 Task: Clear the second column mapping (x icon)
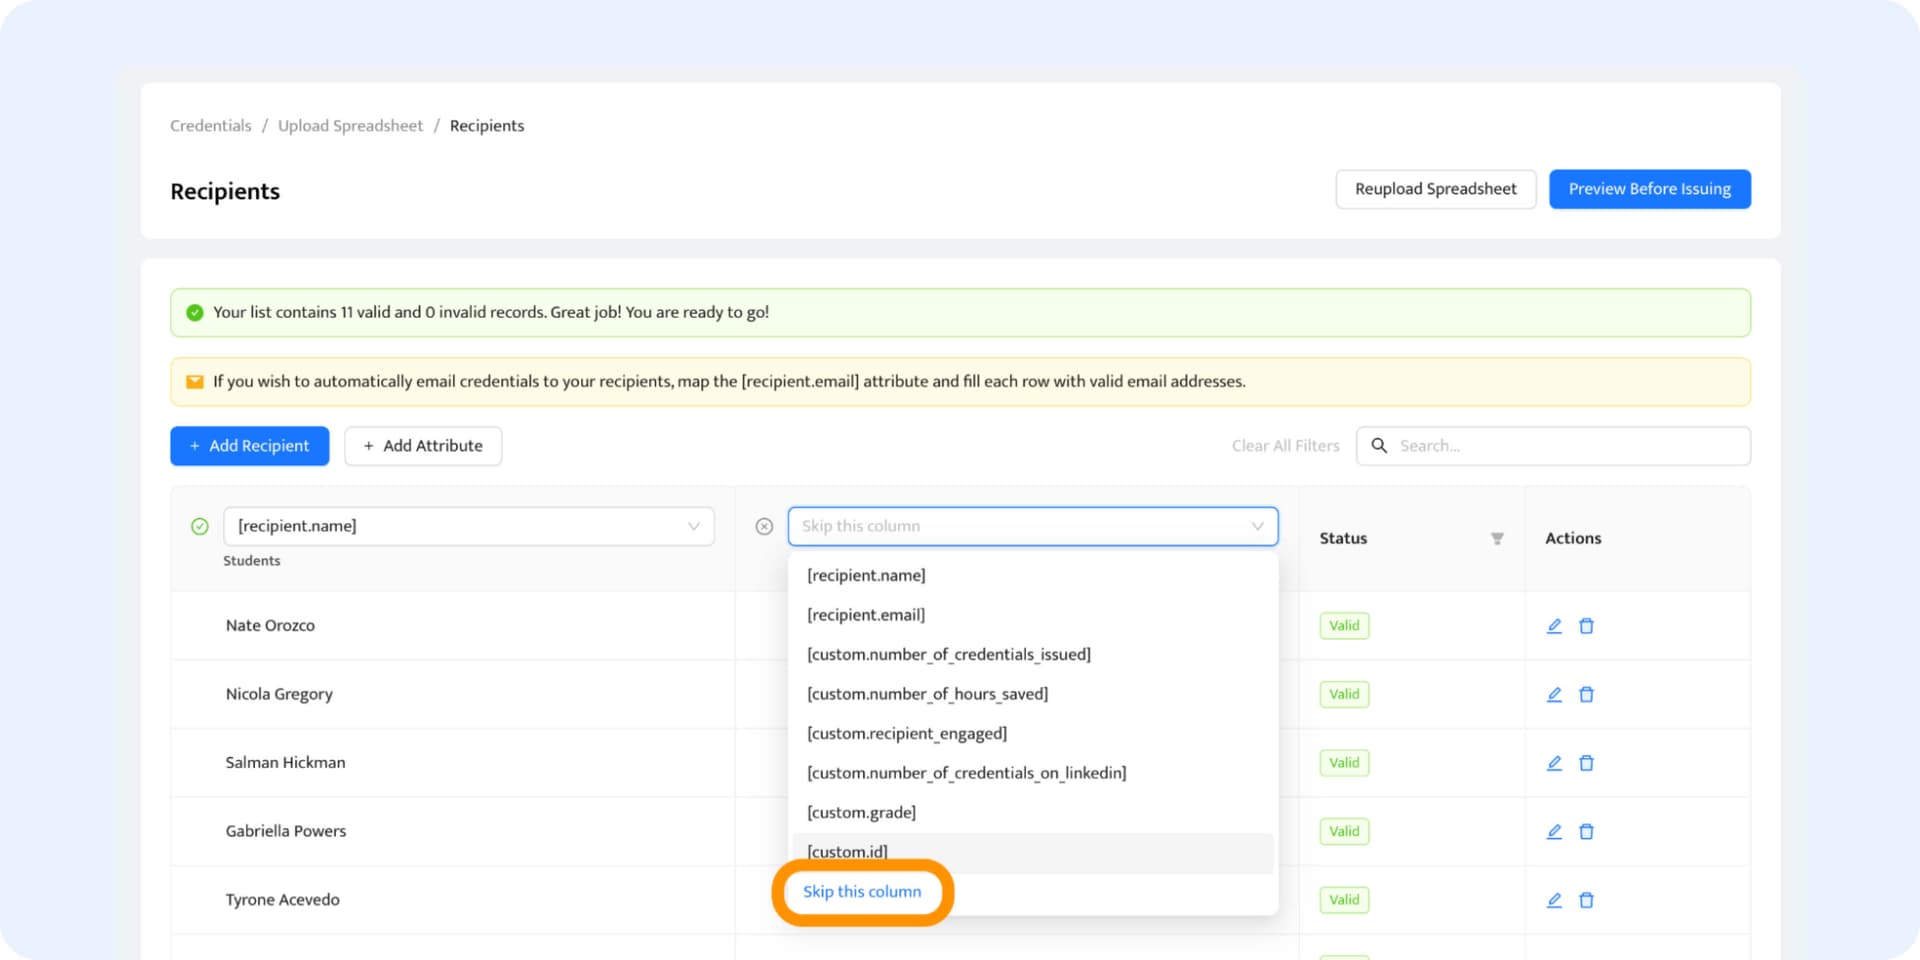pos(764,526)
